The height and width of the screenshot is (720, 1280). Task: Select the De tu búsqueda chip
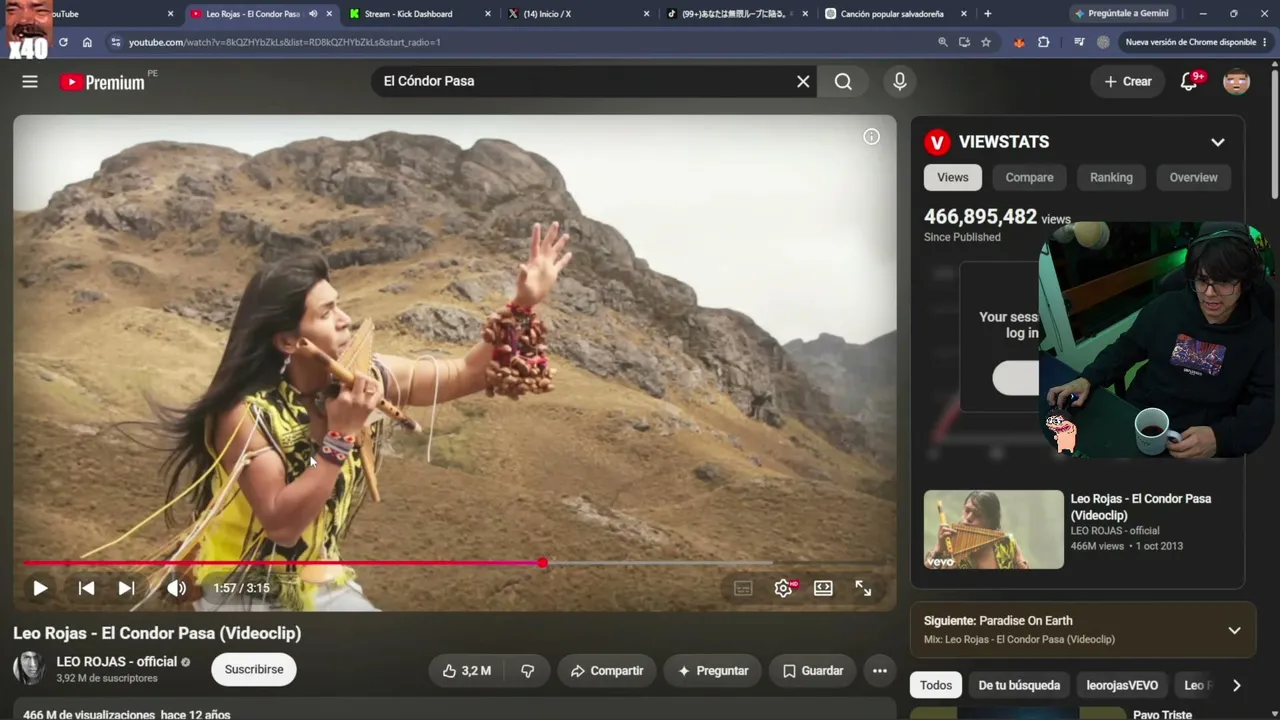[1019, 685]
